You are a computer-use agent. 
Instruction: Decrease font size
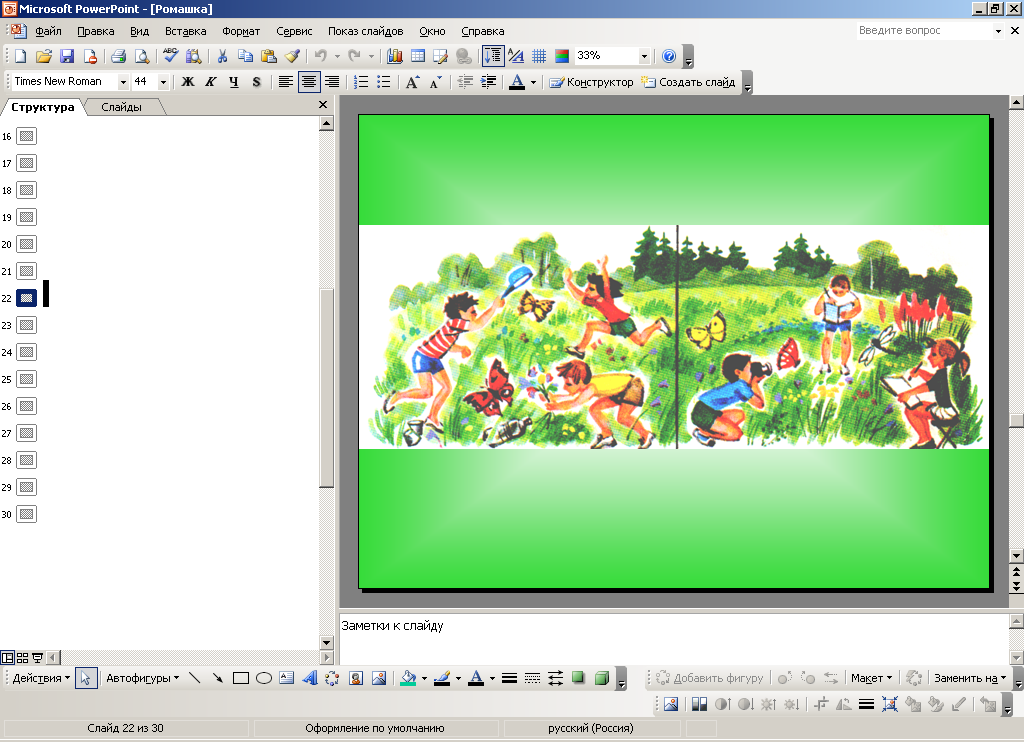click(435, 82)
